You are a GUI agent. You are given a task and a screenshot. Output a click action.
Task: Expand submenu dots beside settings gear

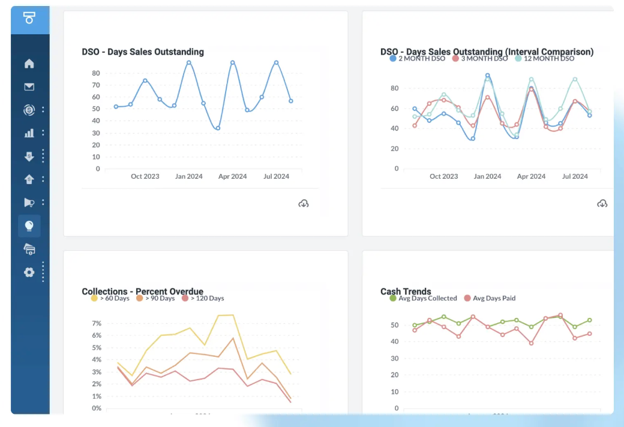(x=43, y=272)
